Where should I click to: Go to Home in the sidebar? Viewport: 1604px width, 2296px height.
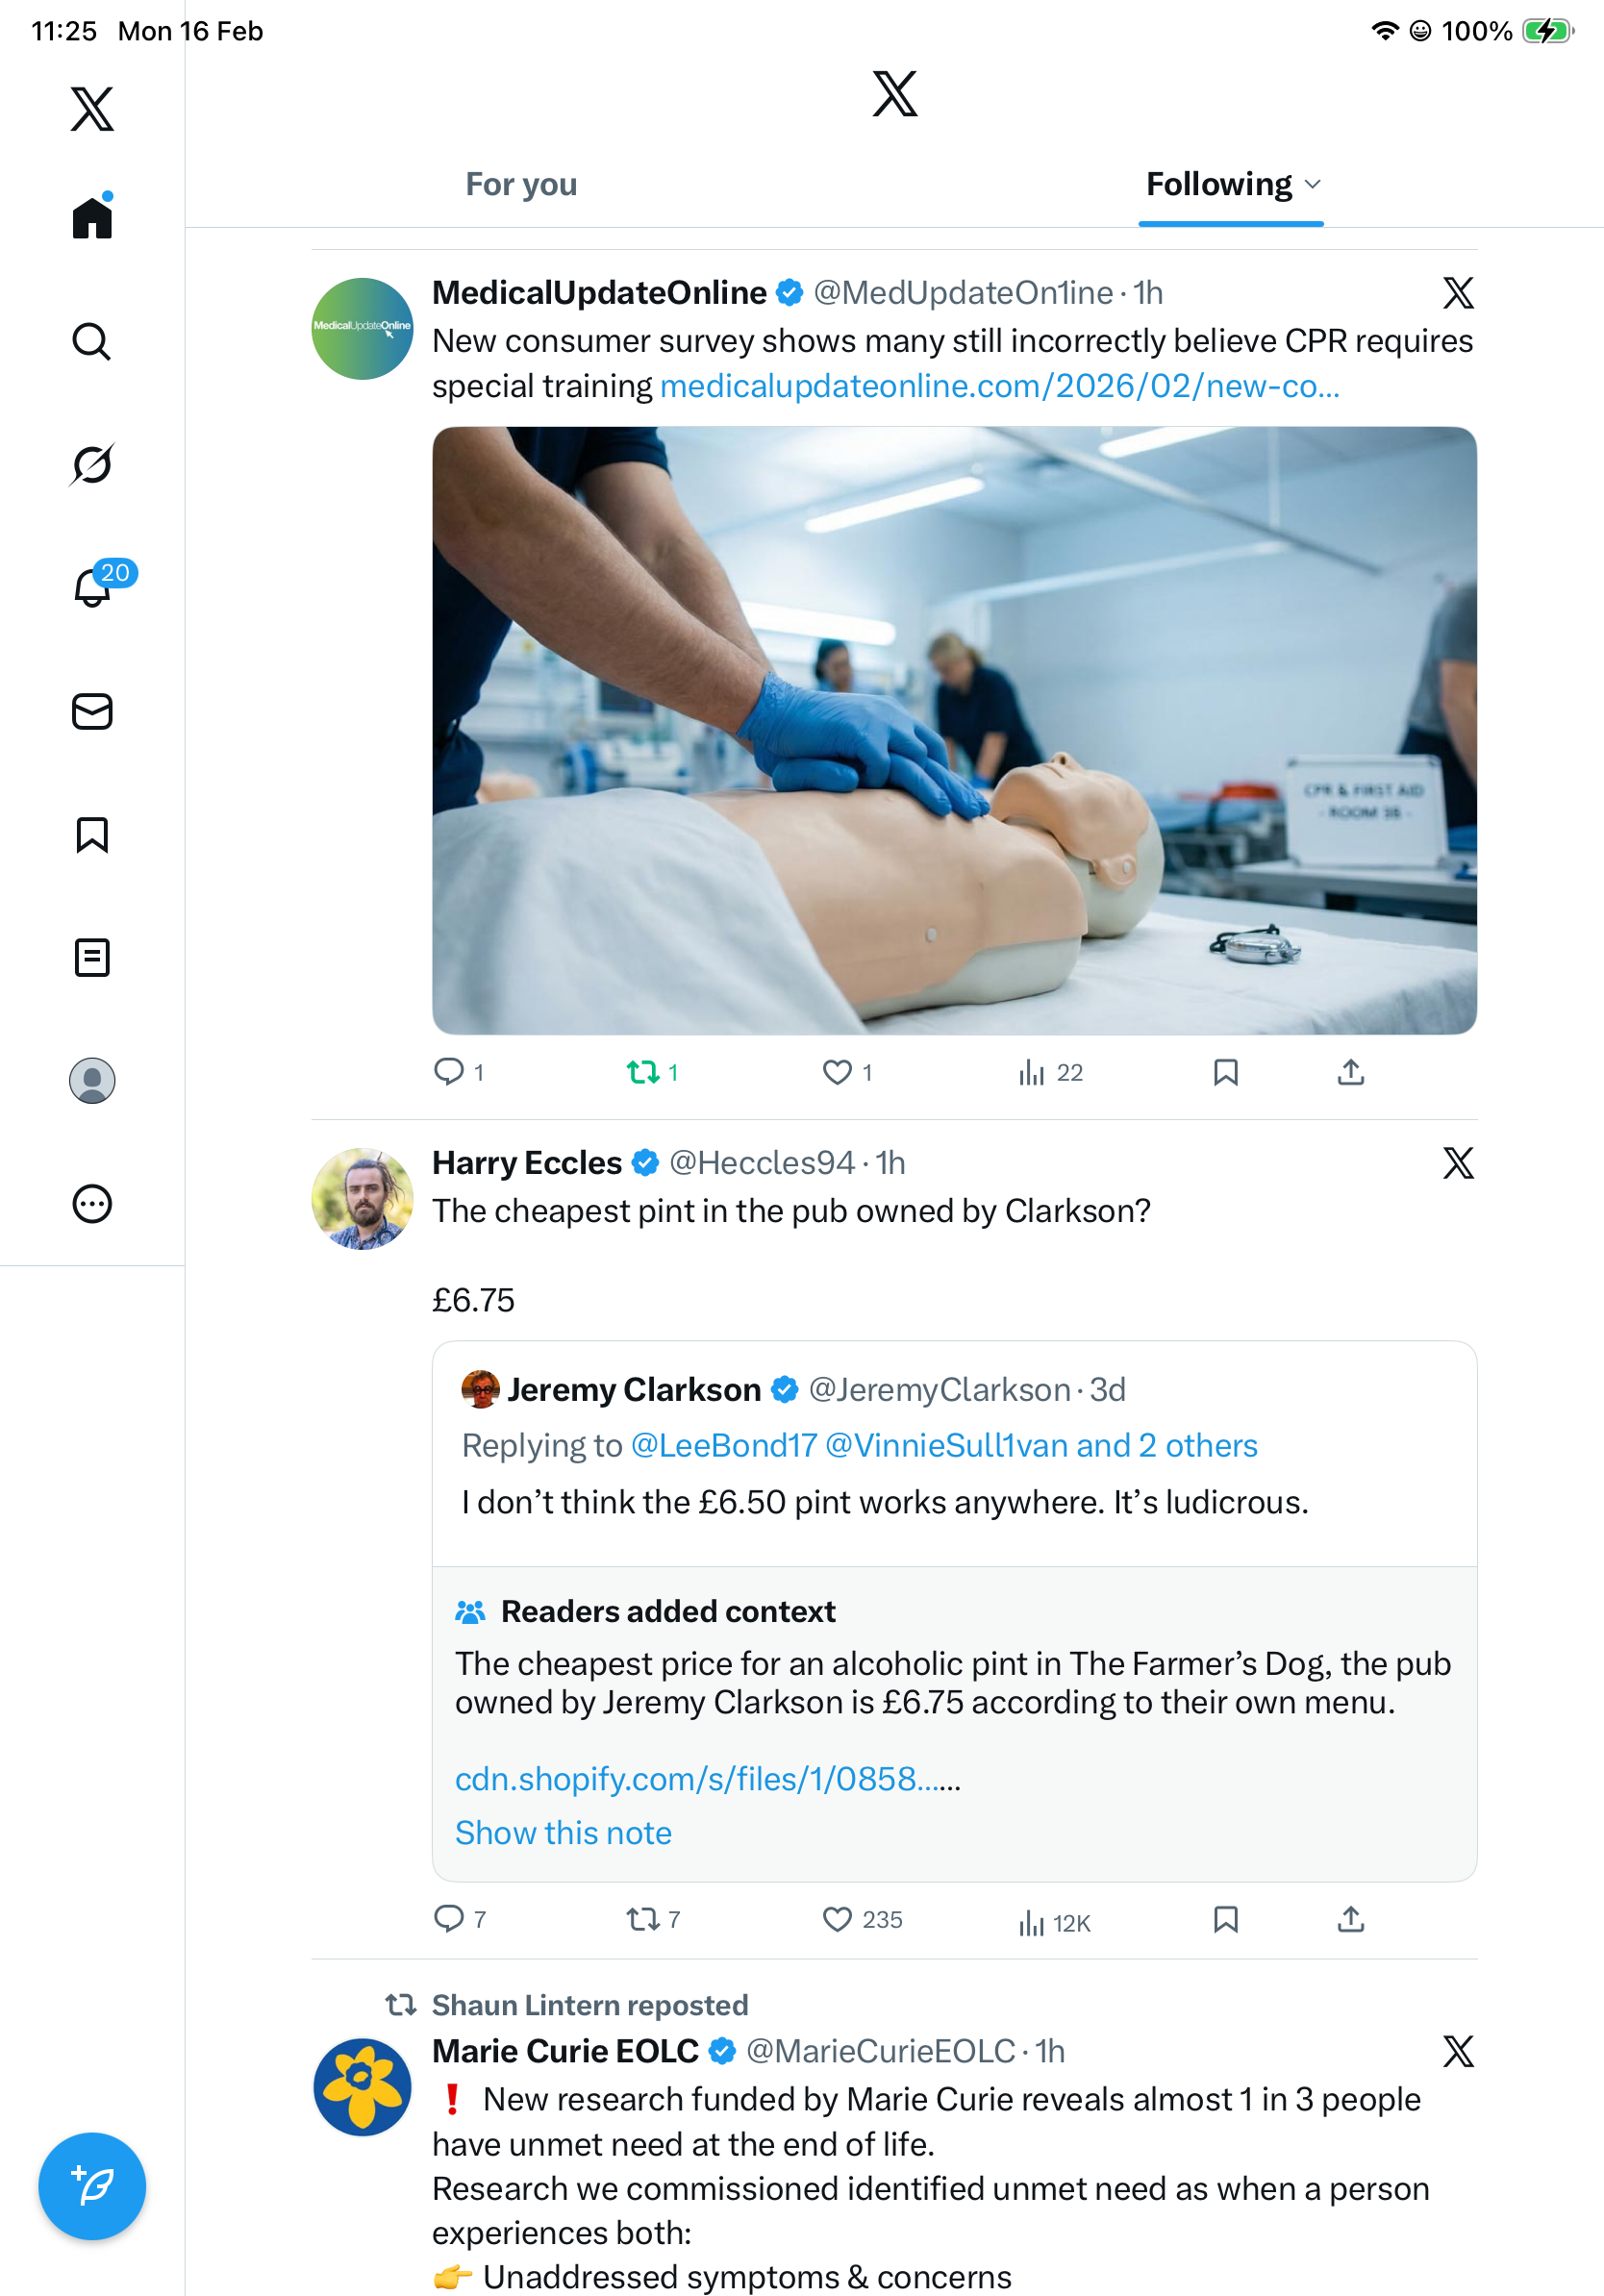point(92,217)
